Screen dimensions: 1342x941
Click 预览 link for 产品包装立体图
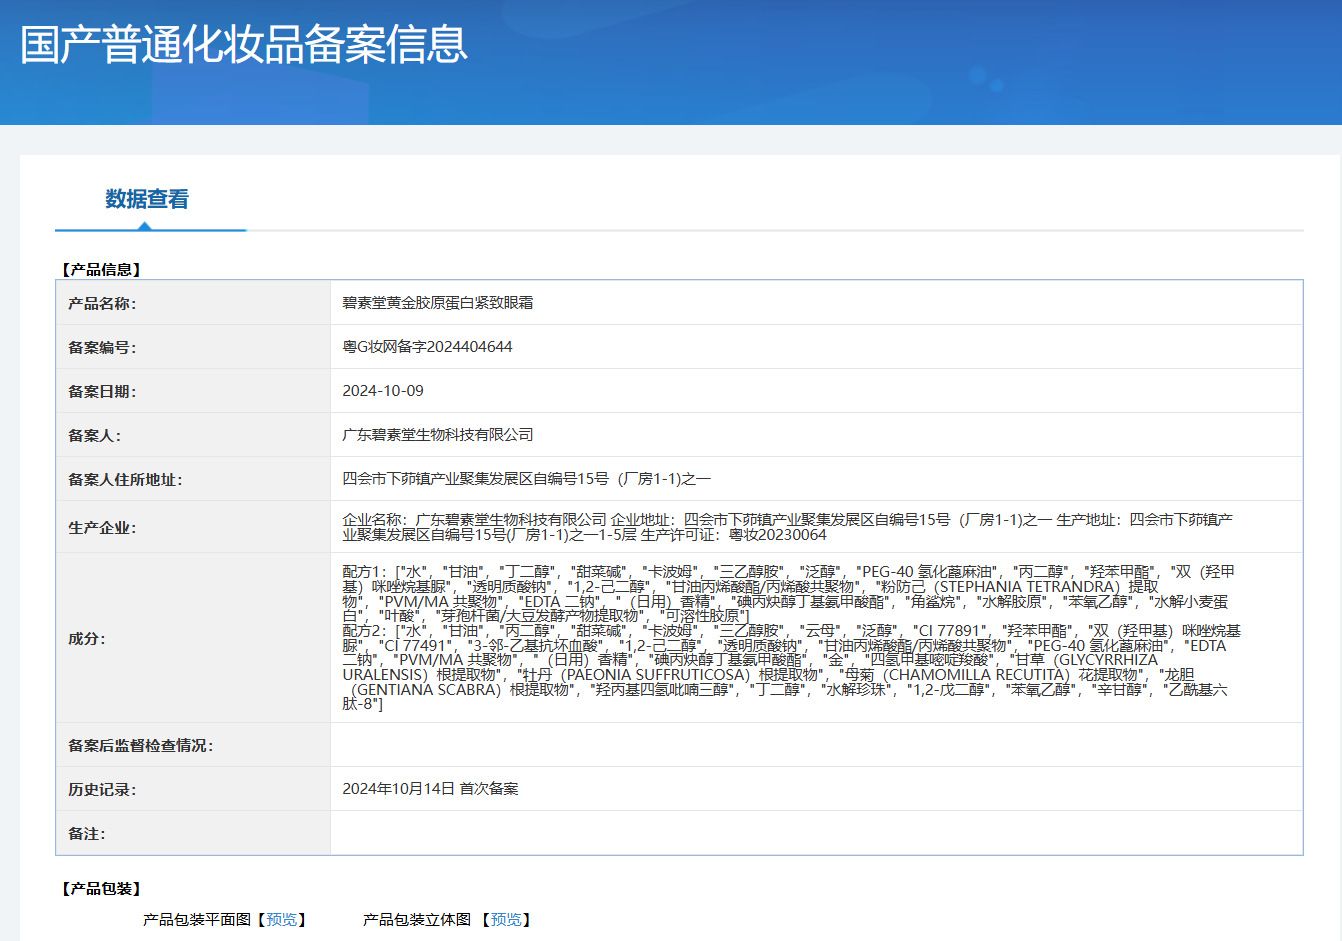click(506, 920)
